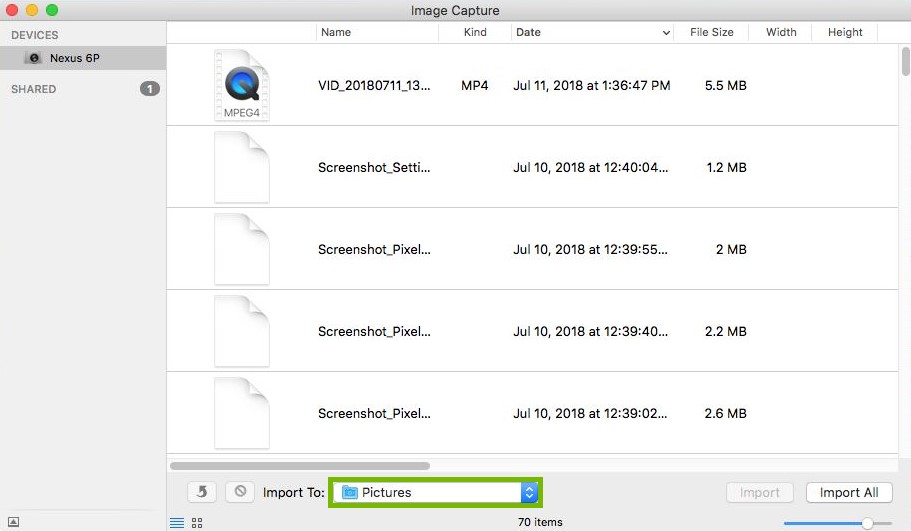This screenshot has width=911, height=531.
Task: Open the Import To Pictures dropdown
Action: tap(436, 492)
